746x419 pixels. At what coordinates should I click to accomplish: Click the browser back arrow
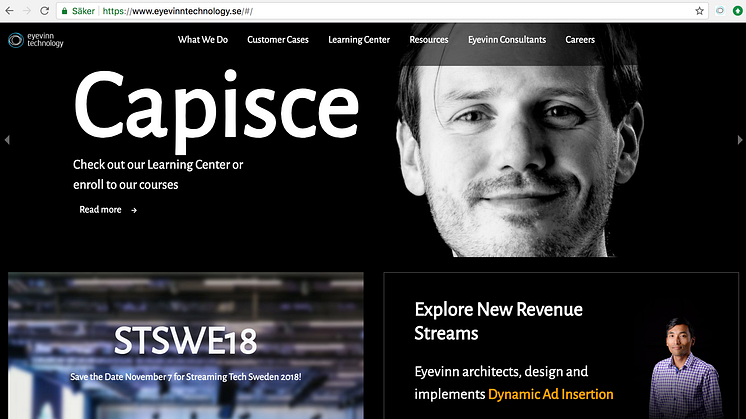10,10
